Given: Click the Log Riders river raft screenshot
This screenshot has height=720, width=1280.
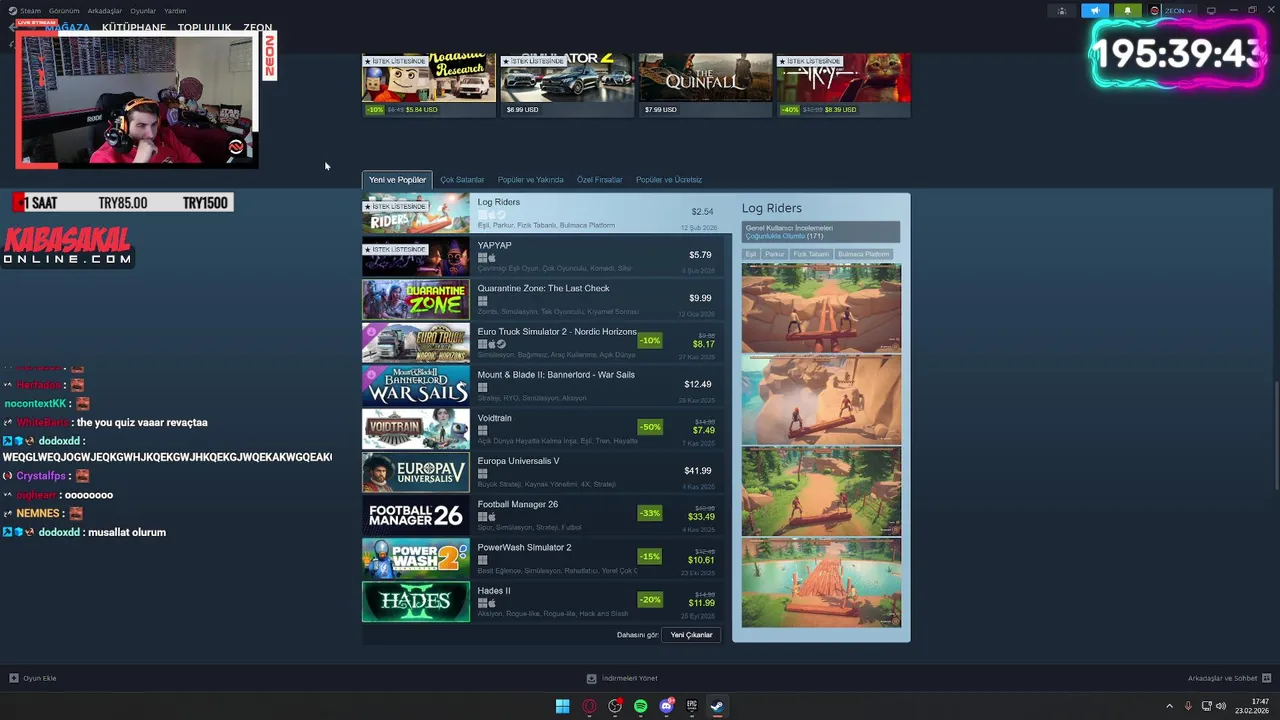Looking at the screenshot, I should (x=821, y=583).
